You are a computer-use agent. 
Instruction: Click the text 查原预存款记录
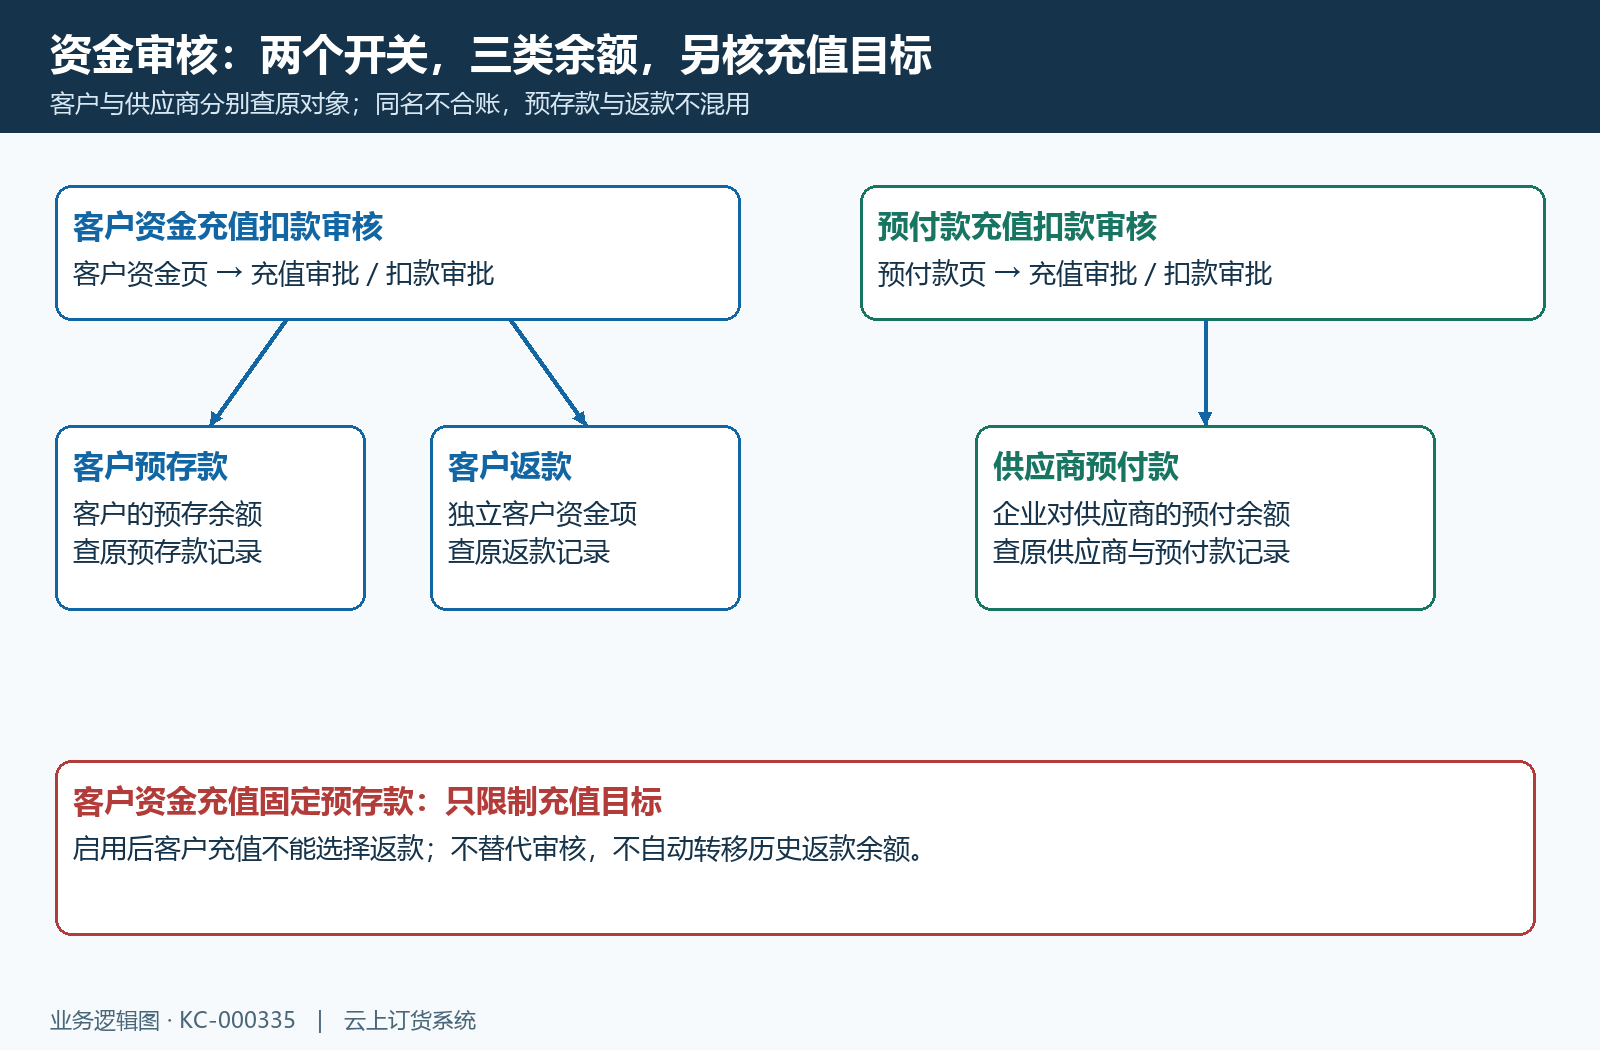pyautogui.click(x=168, y=552)
